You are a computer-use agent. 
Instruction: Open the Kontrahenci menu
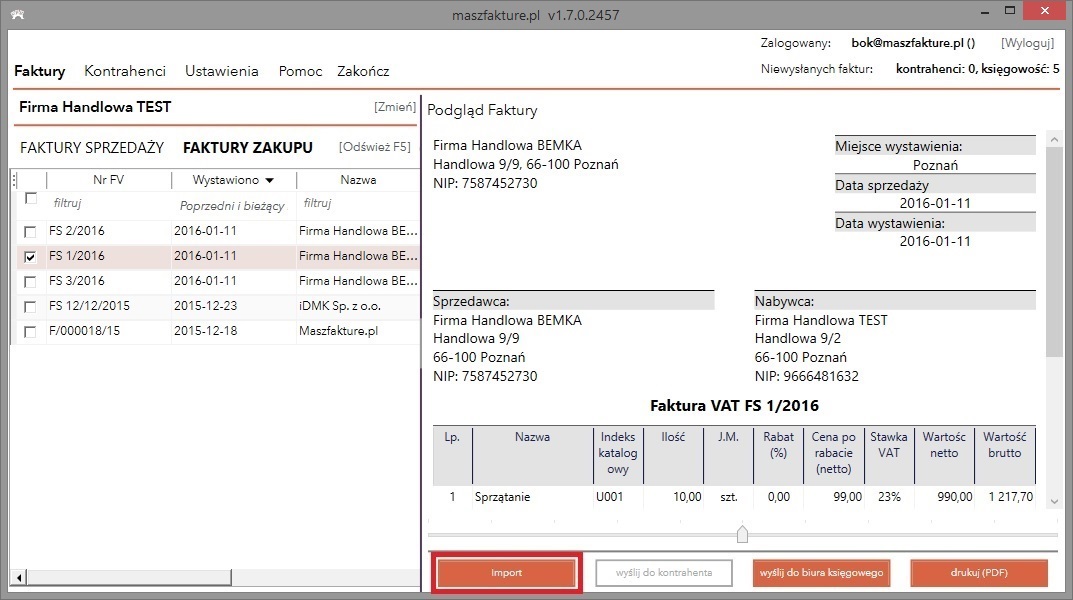pyautogui.click(x=125, y=71)
